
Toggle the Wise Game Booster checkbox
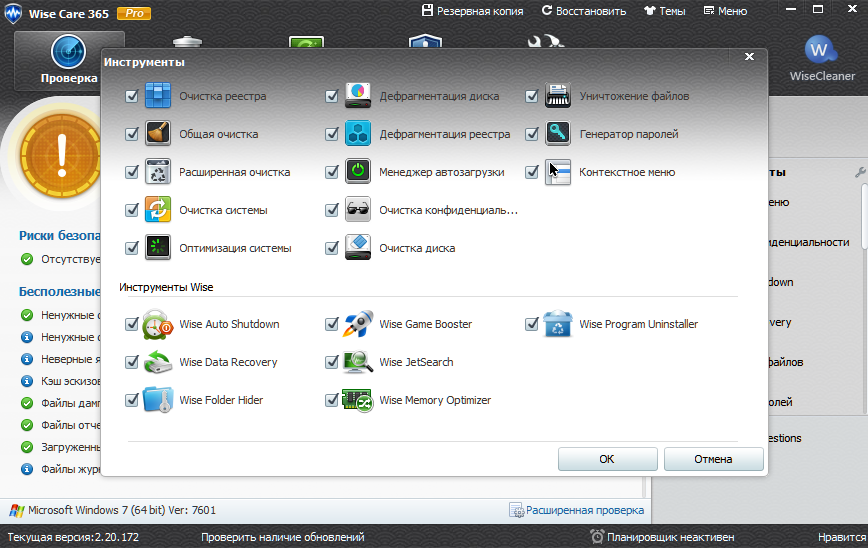click(332, 324)
